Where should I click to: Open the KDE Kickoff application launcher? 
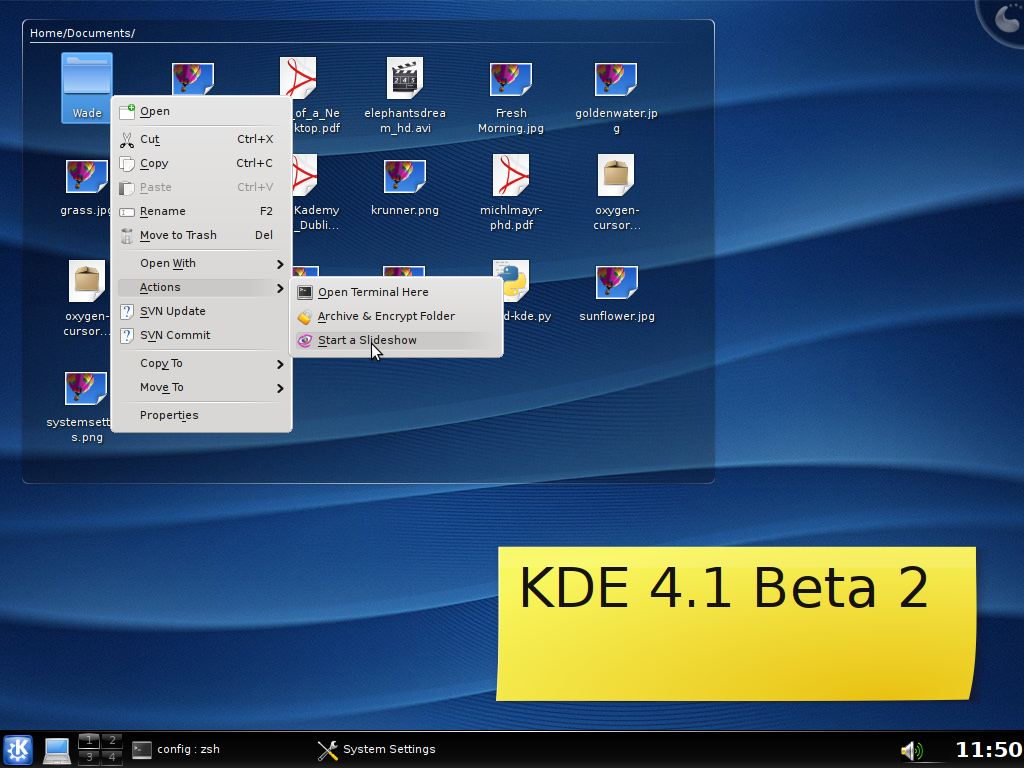[x=18, y=750]
